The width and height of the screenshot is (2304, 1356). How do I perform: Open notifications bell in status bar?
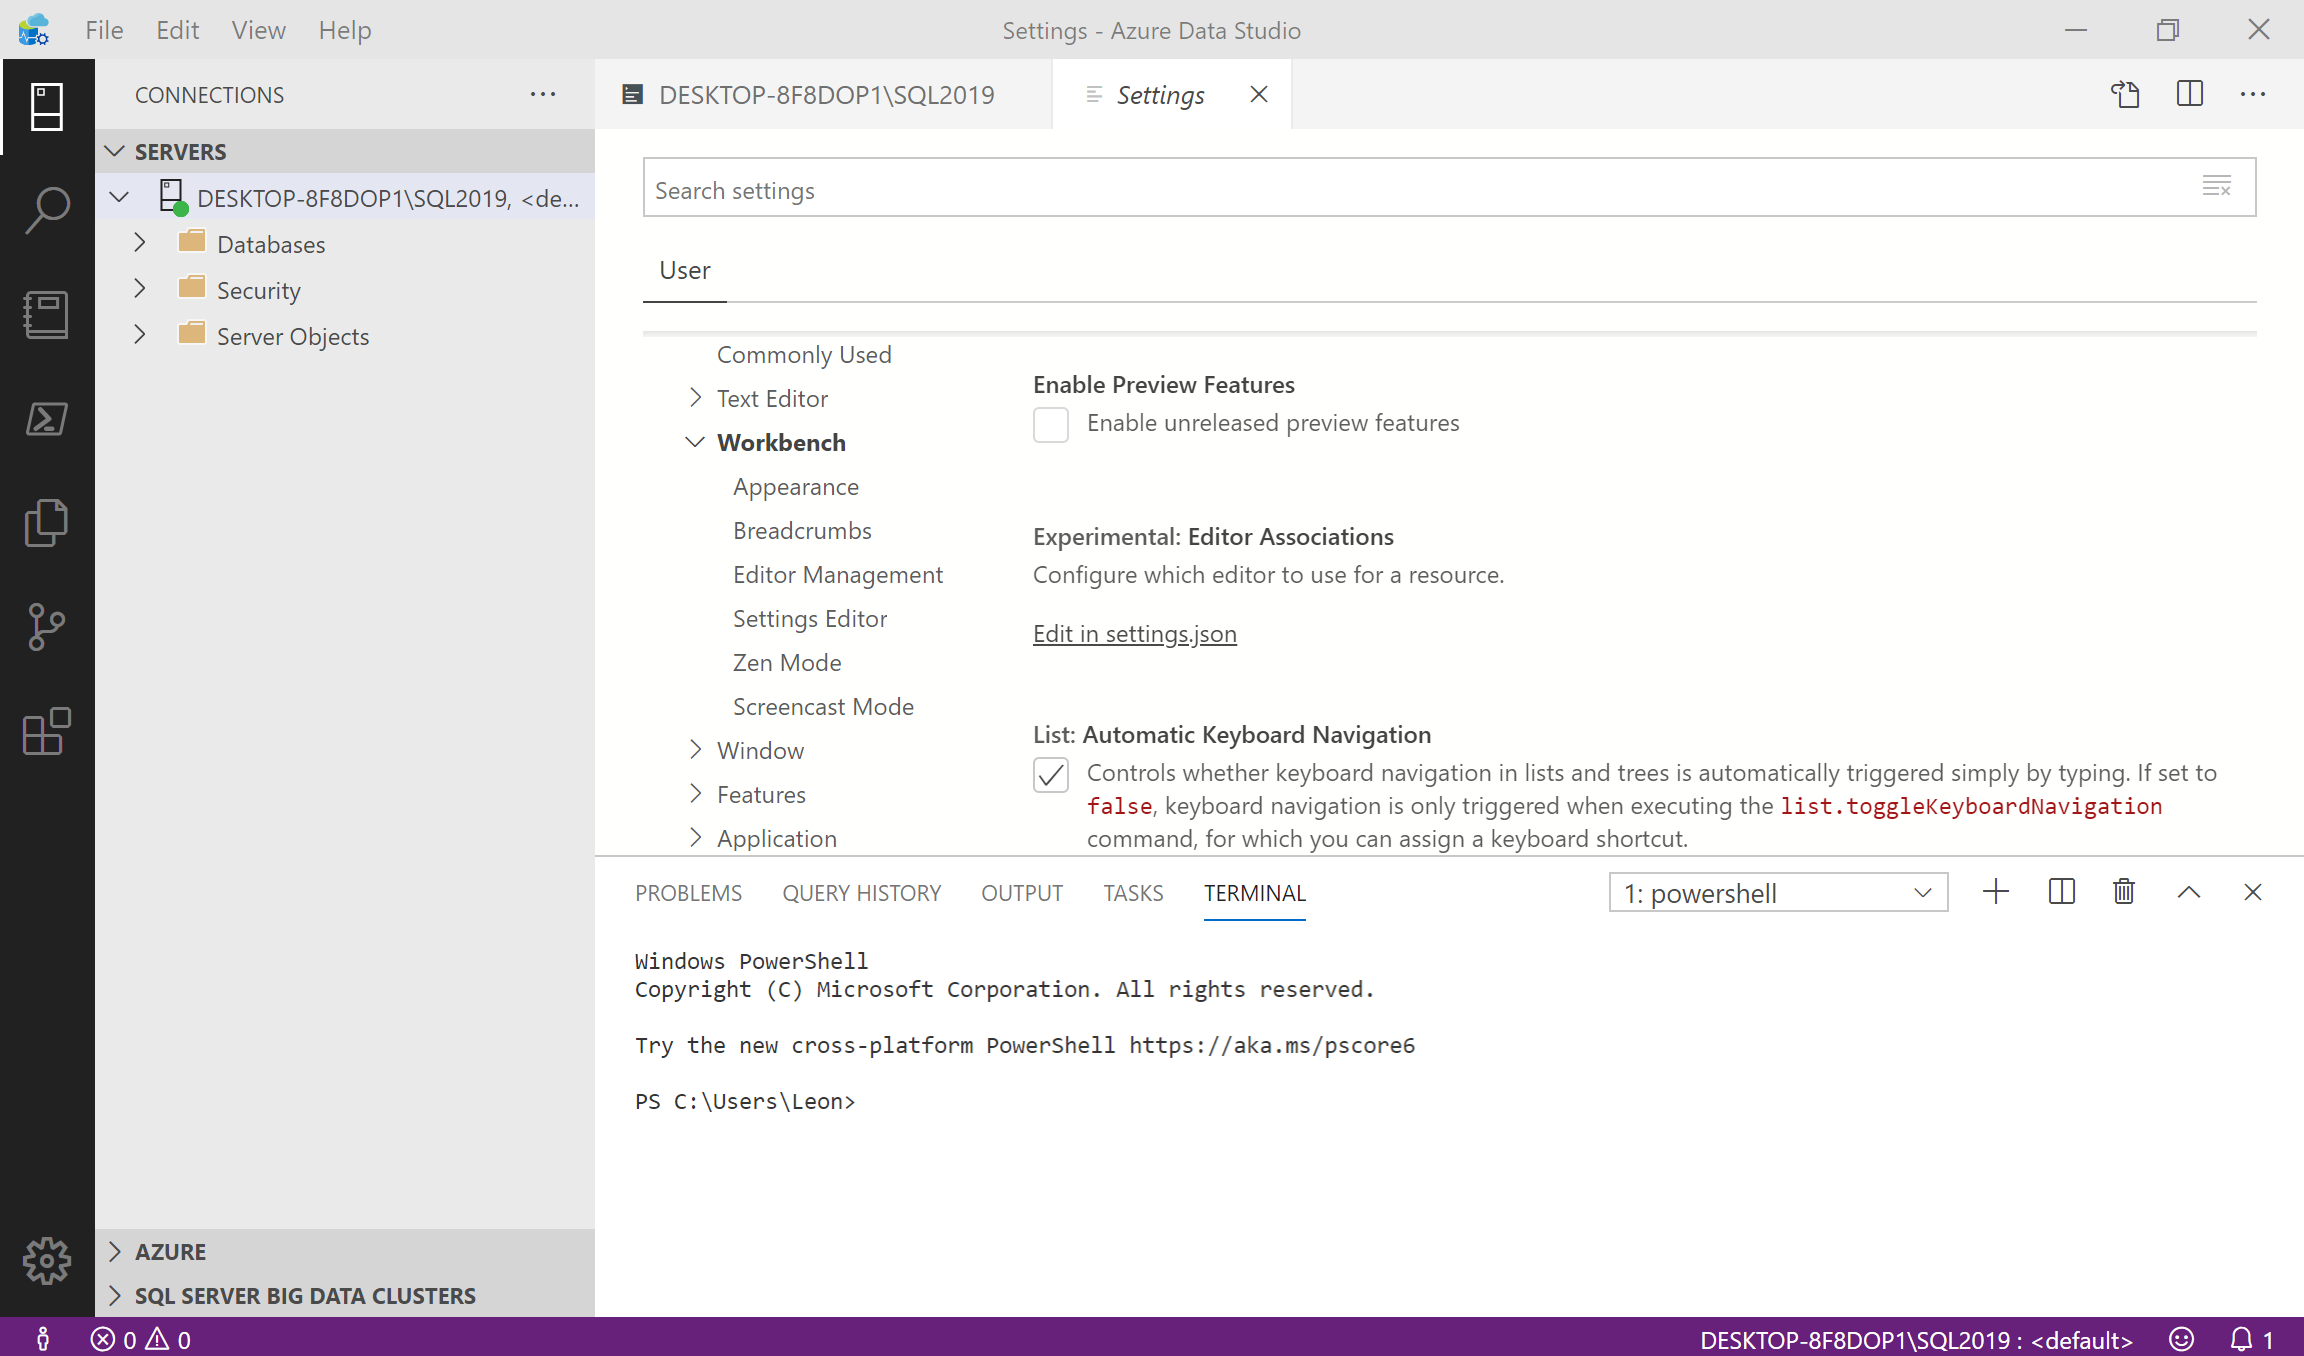pos(2242,1339)
